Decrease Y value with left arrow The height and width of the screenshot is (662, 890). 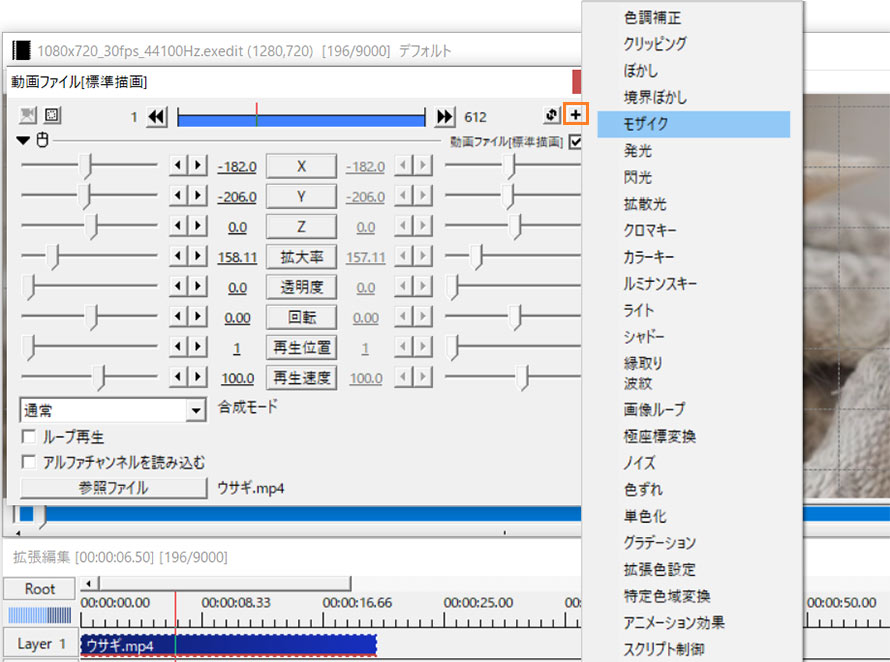pyautogui.click(x=178, y=195)
